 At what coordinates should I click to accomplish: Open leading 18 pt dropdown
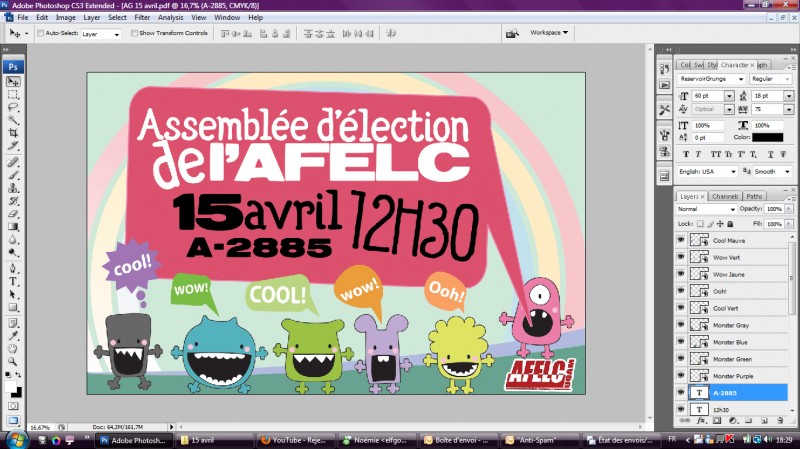789,96
